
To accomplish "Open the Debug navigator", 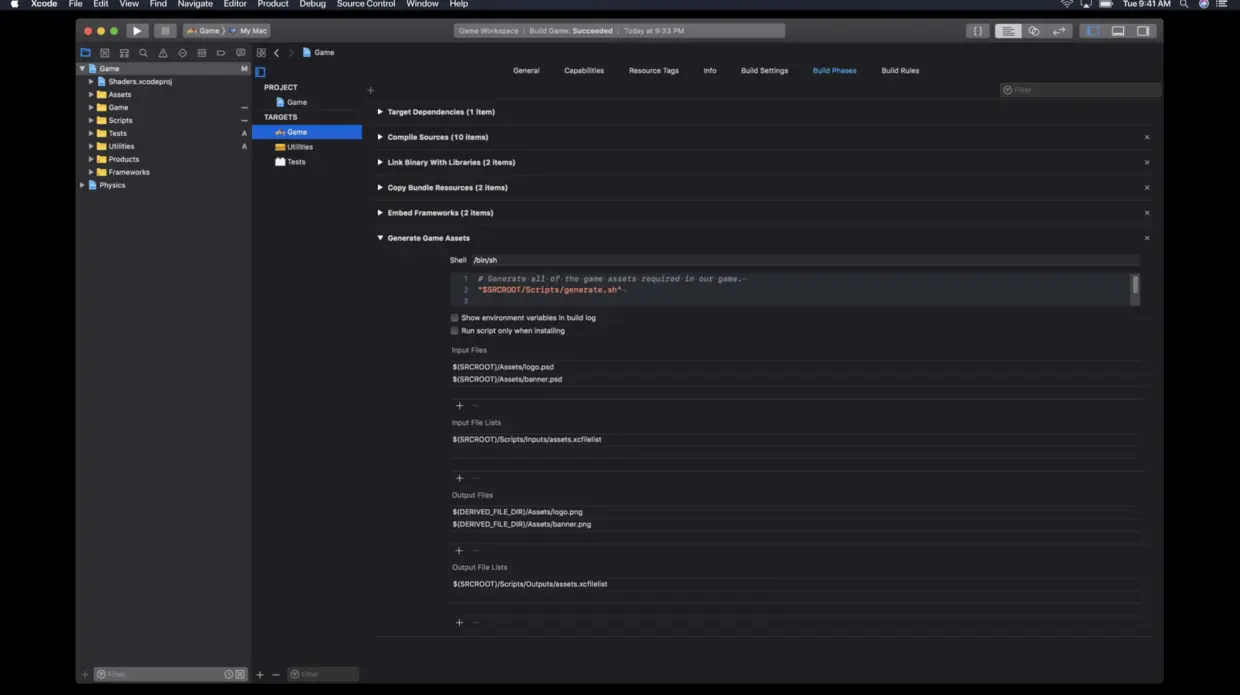I will tap(202, 53).
